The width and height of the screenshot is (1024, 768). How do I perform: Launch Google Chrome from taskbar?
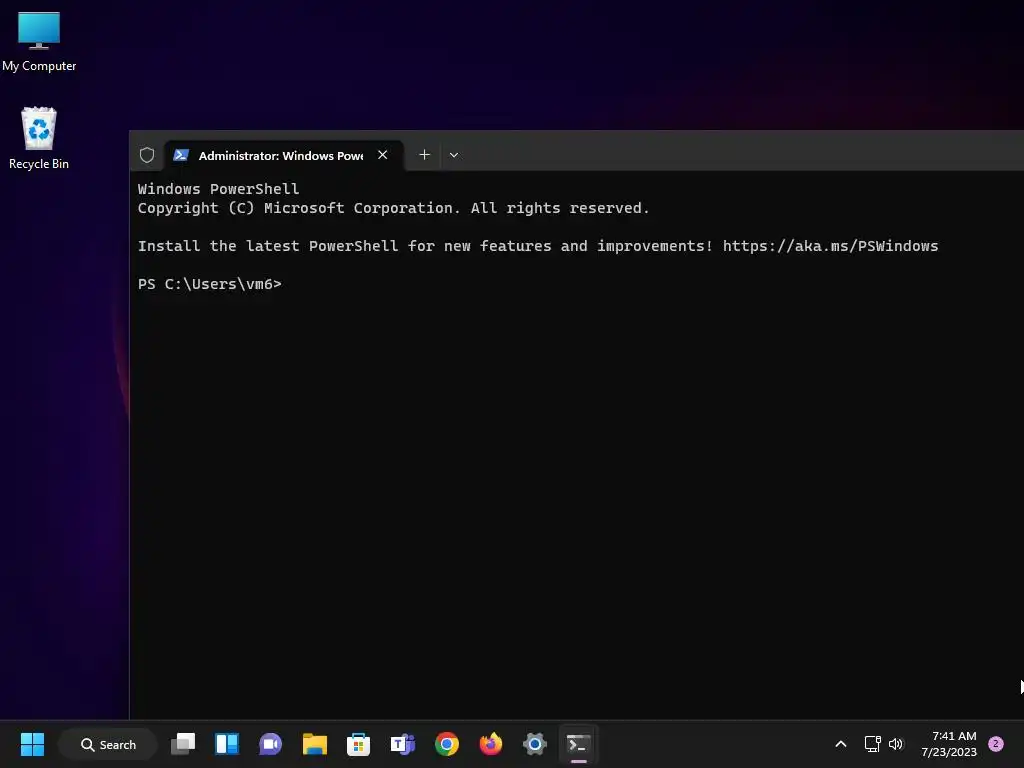(447, 744)
